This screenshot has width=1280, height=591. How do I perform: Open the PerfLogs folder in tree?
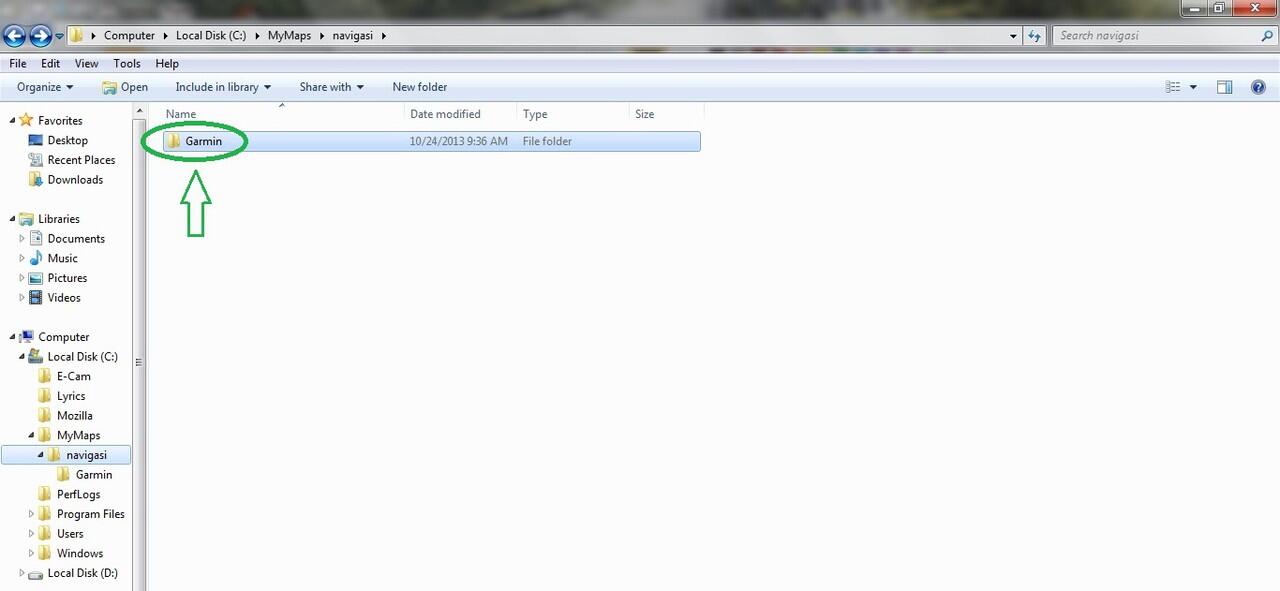tap(79, 494)
